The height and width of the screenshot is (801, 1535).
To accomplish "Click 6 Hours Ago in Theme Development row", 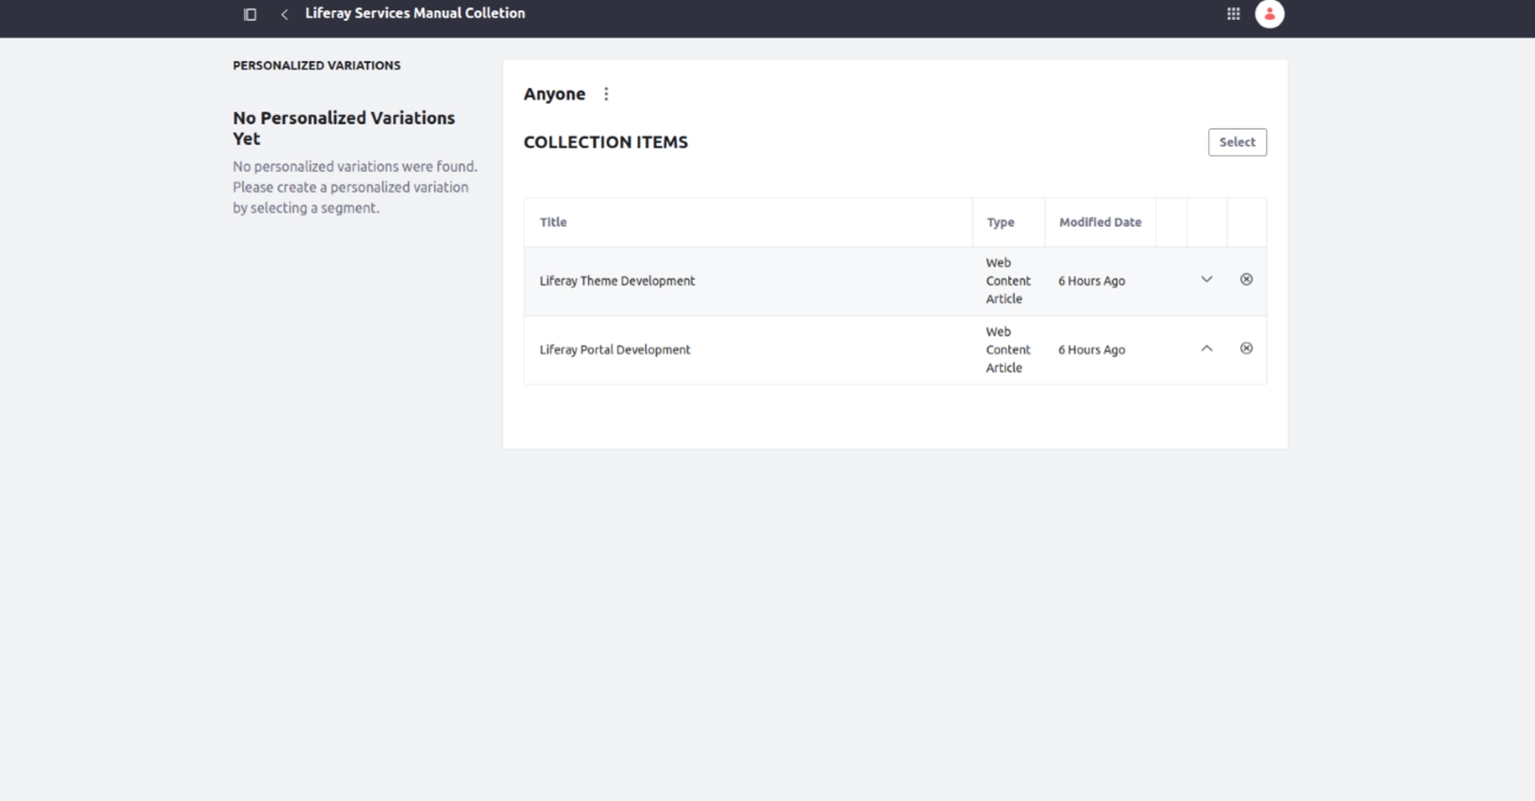I will tap(1091, 281).
